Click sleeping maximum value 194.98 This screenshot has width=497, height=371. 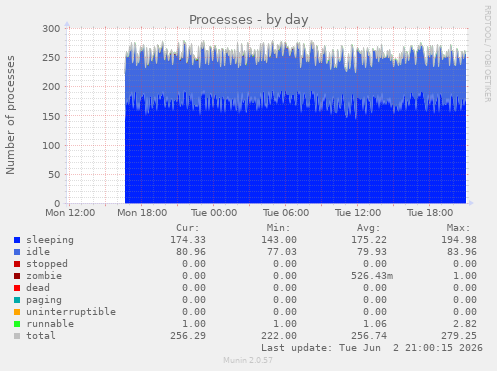pyautogui.click(x=459, y=240)
